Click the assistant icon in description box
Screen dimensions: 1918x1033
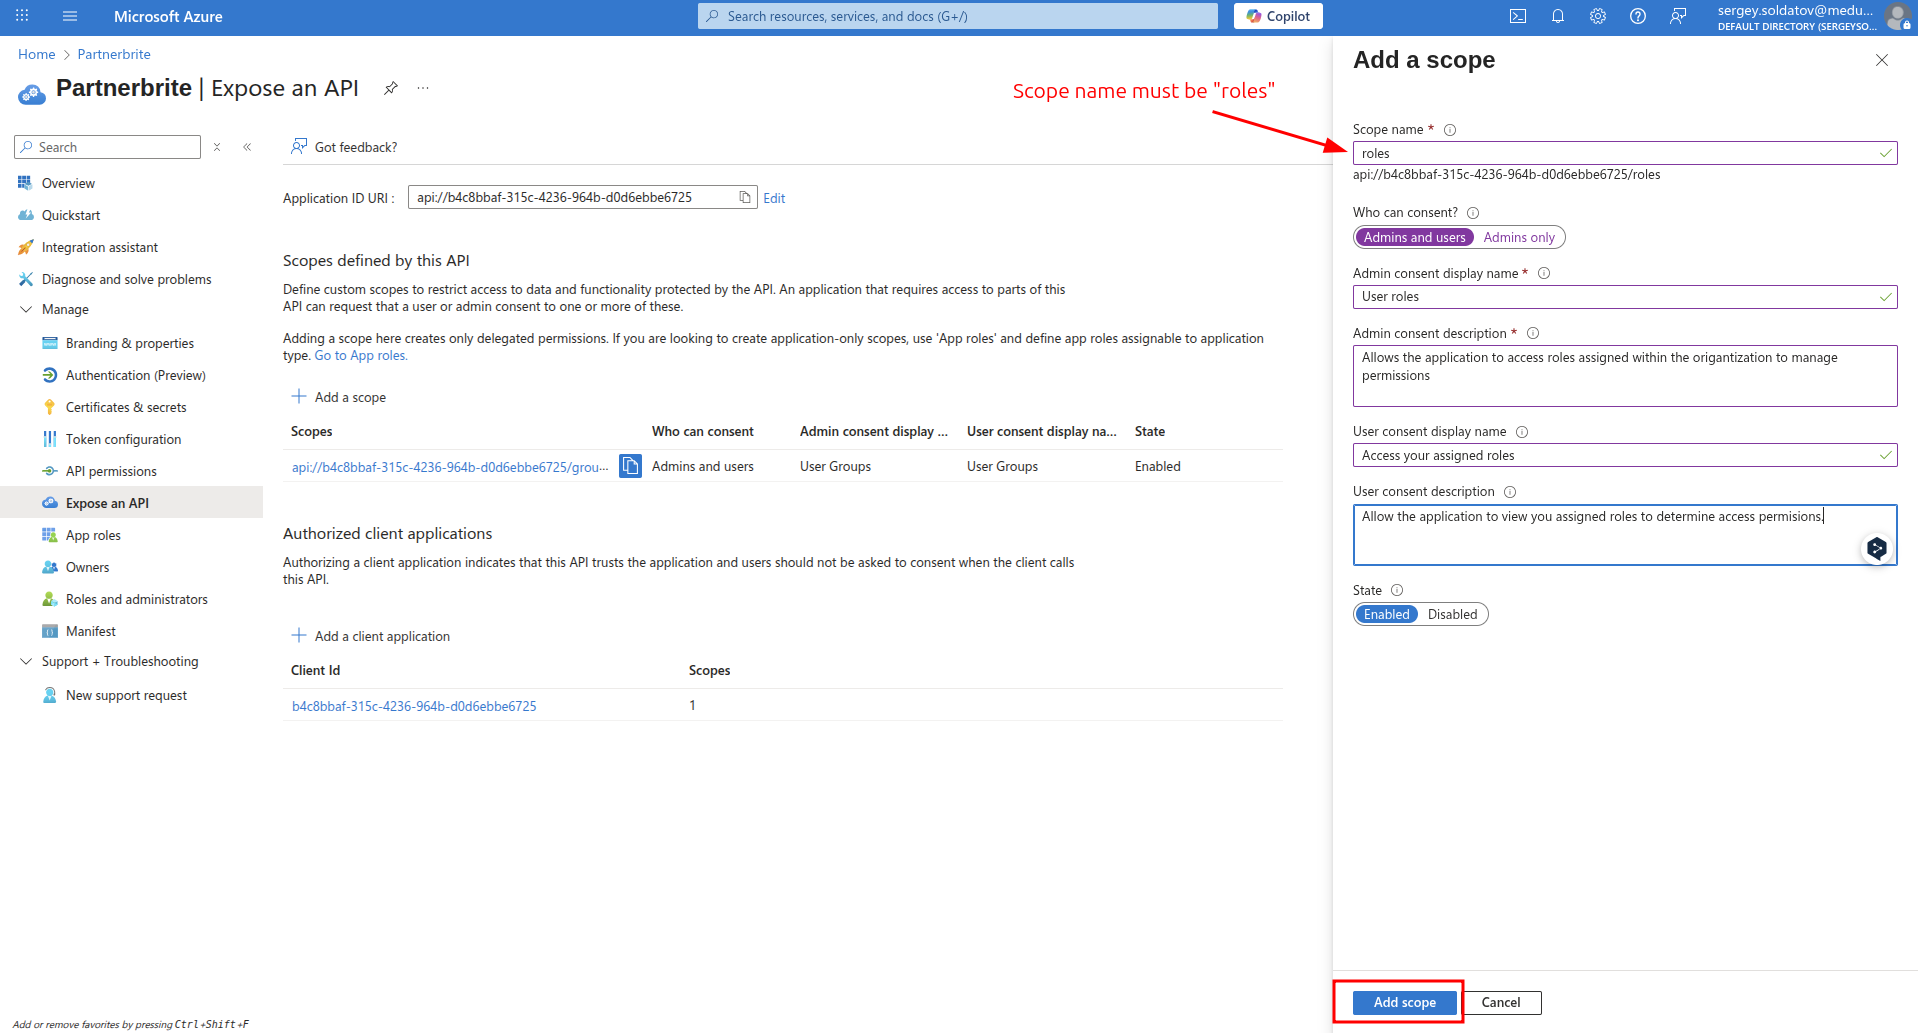[1877, 548]
